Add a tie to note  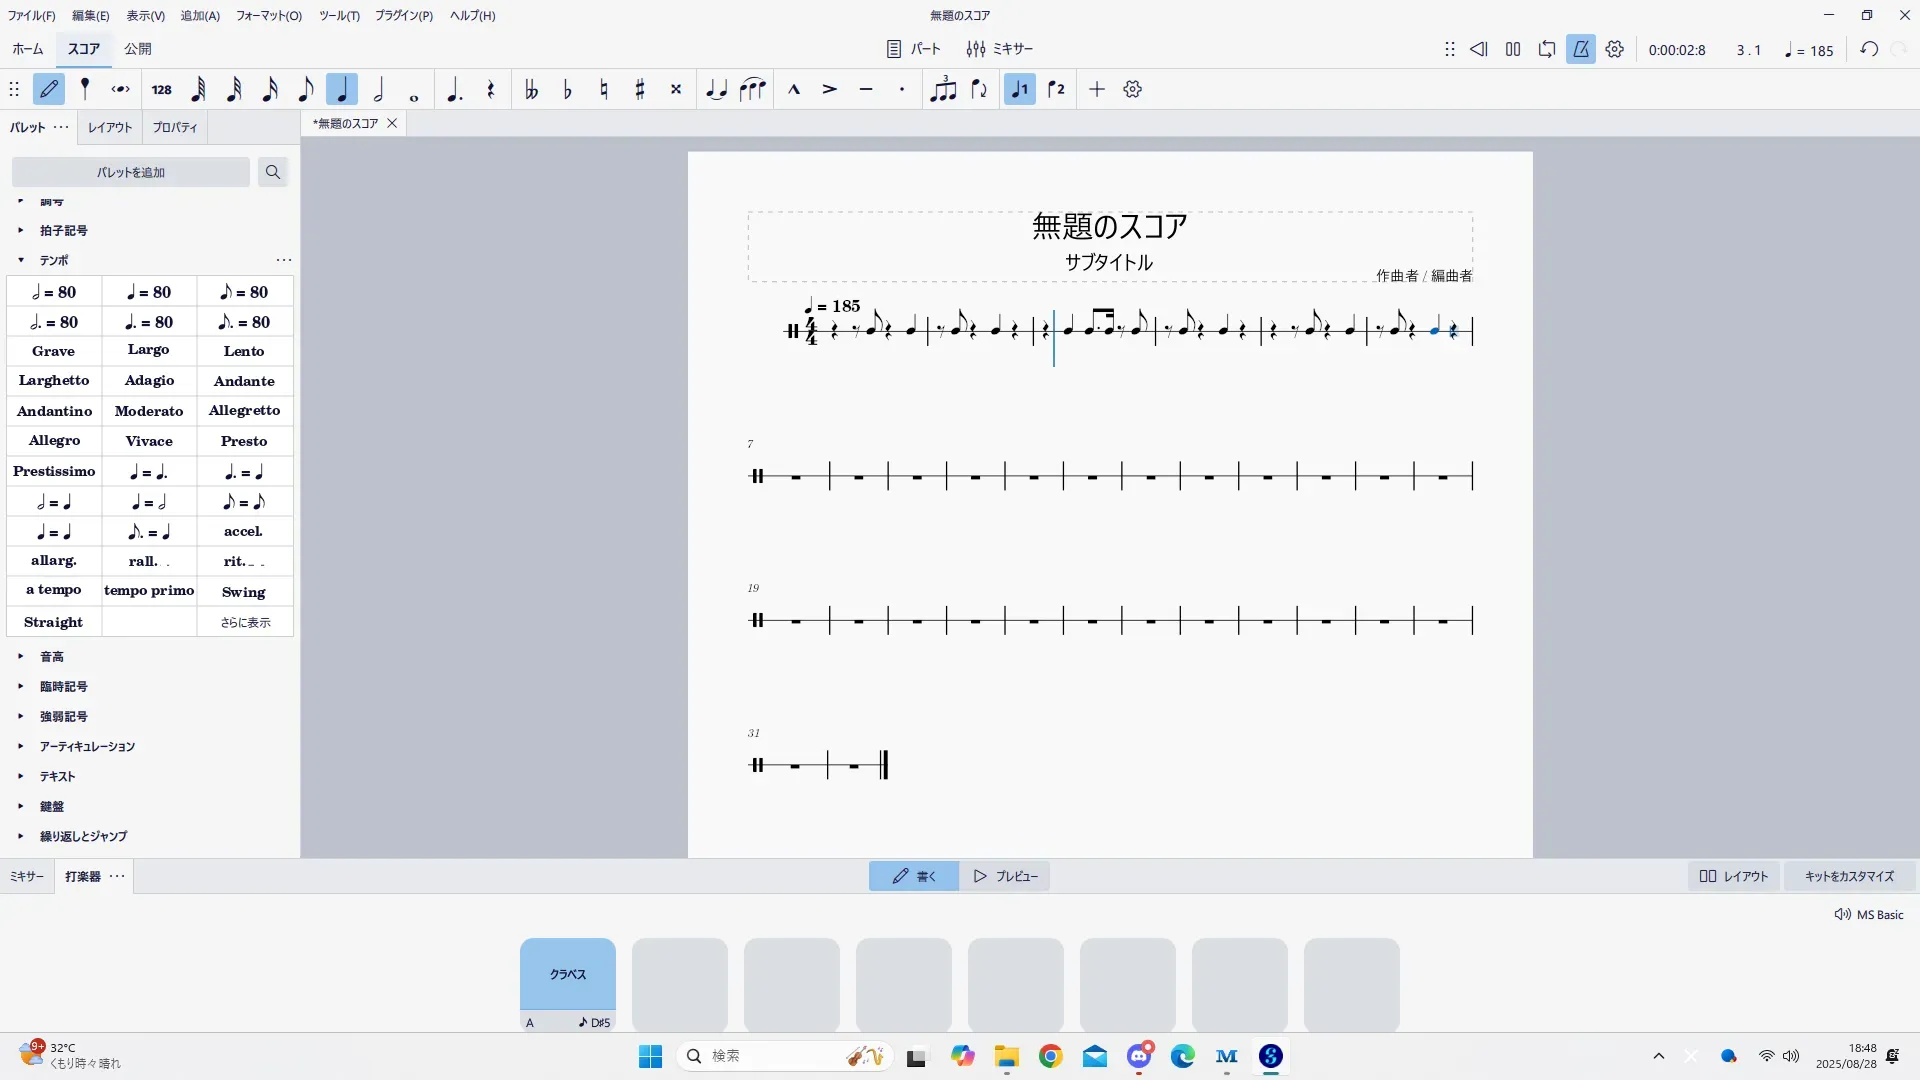point(716,90)
